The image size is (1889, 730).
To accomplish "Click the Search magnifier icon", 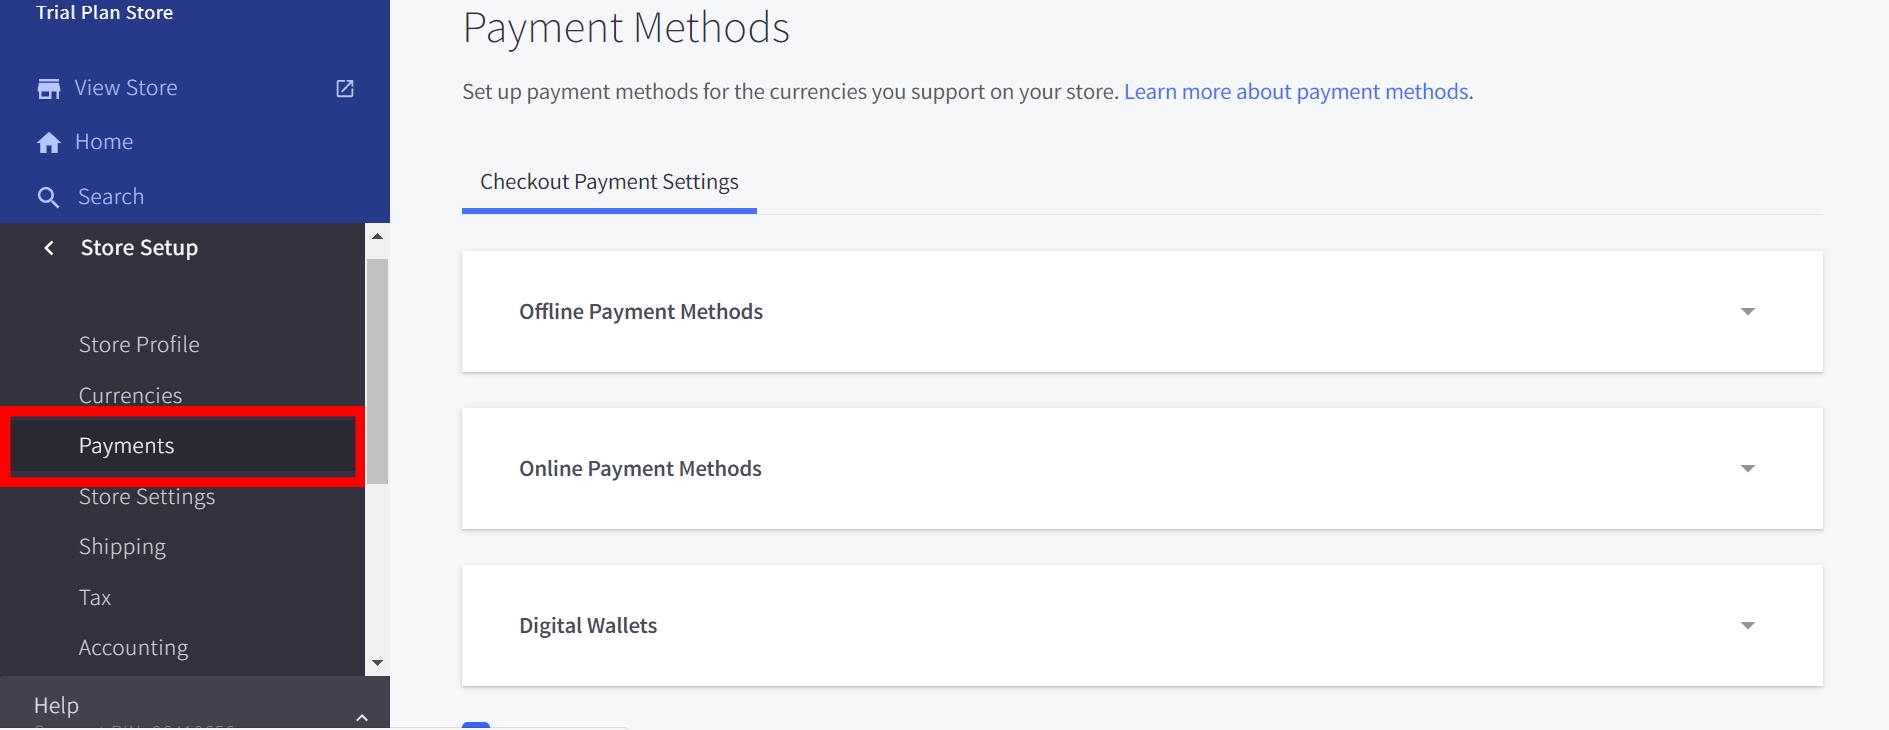I will coord(48,197).
